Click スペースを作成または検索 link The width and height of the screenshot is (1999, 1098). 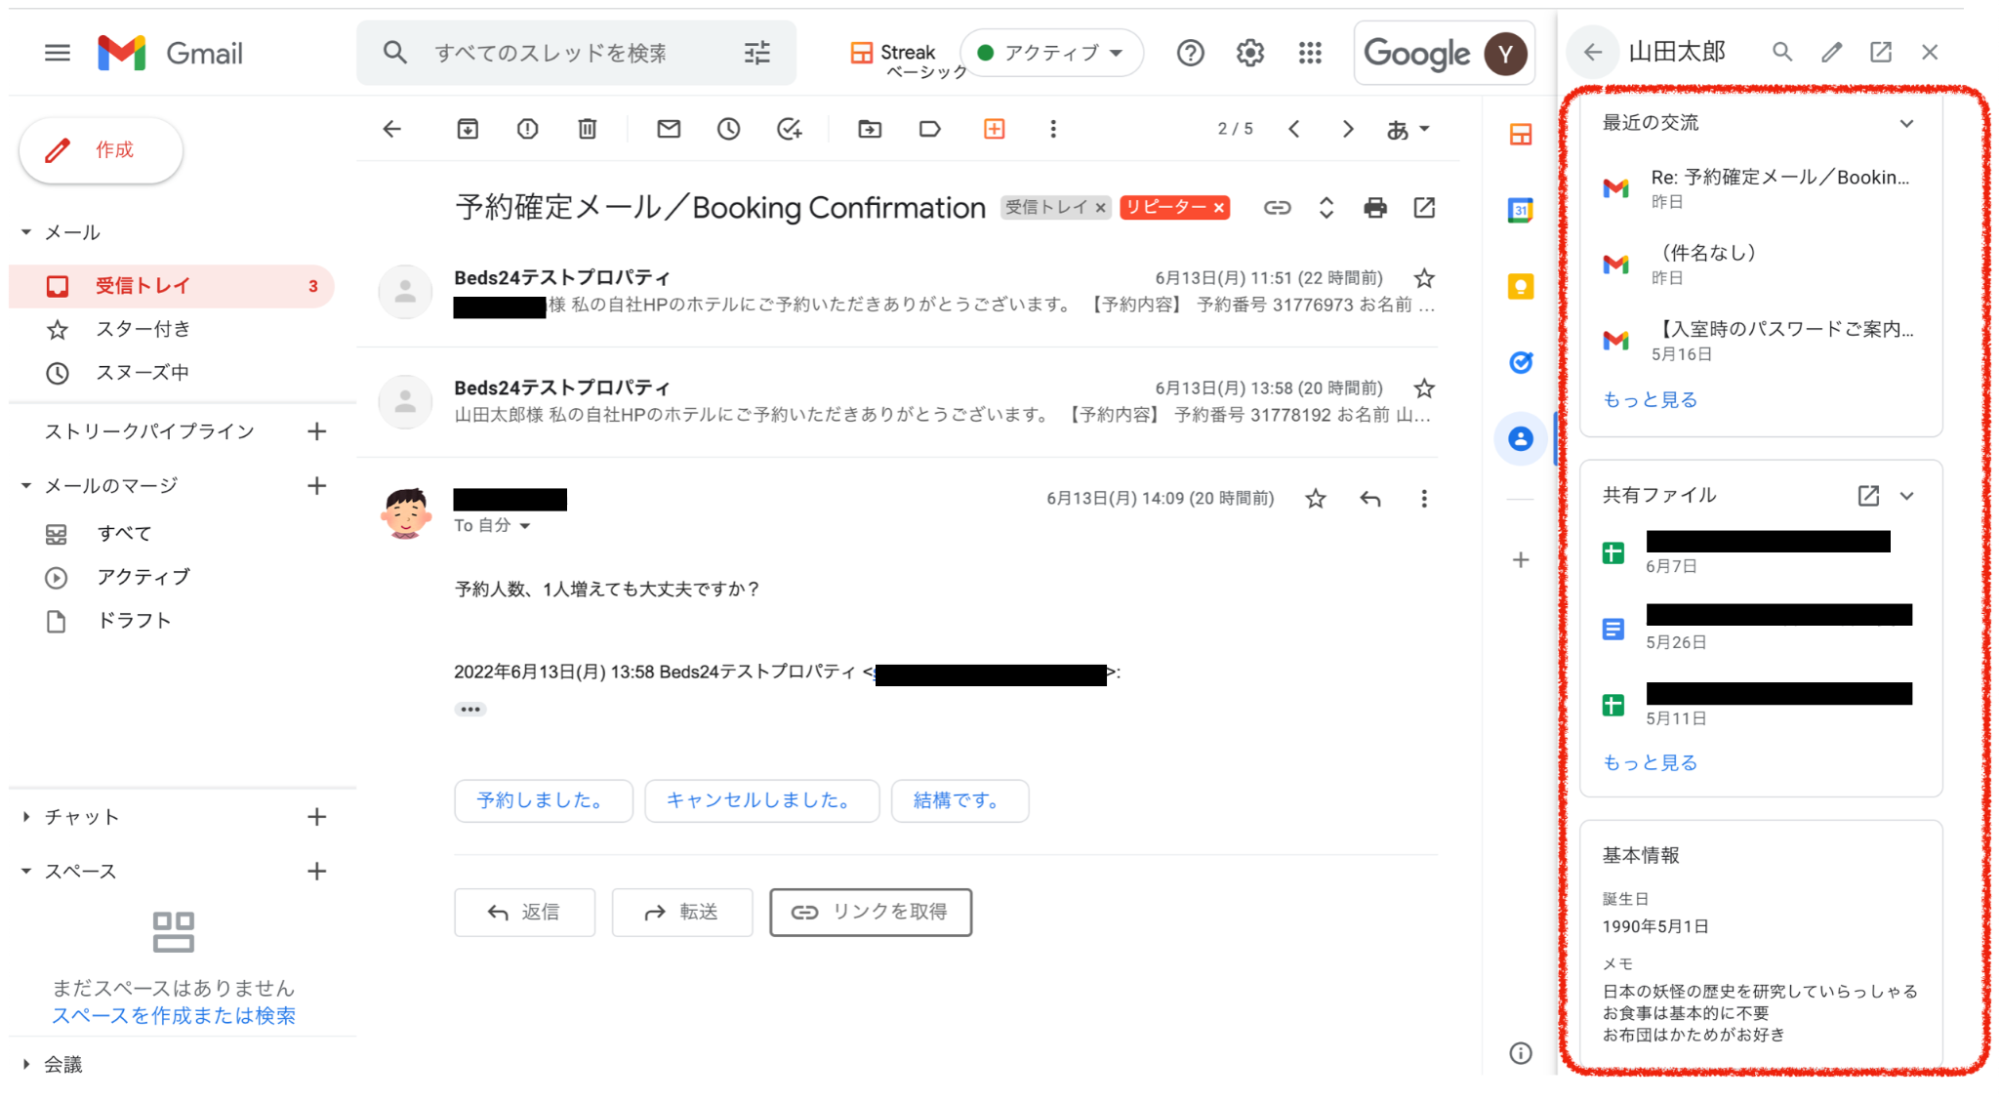point(173,1016)
